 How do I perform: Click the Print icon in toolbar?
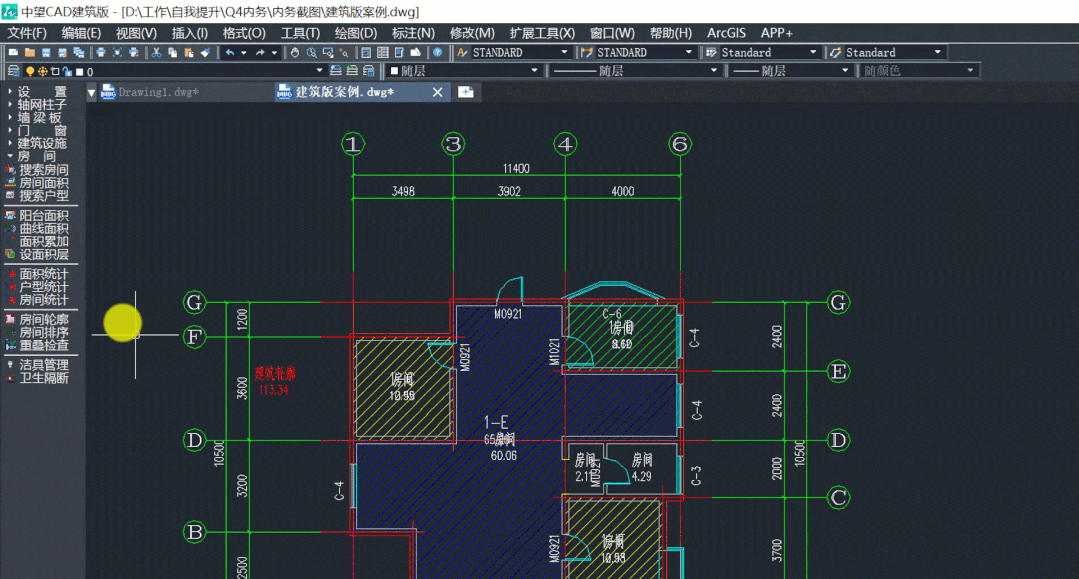(100, 52)
